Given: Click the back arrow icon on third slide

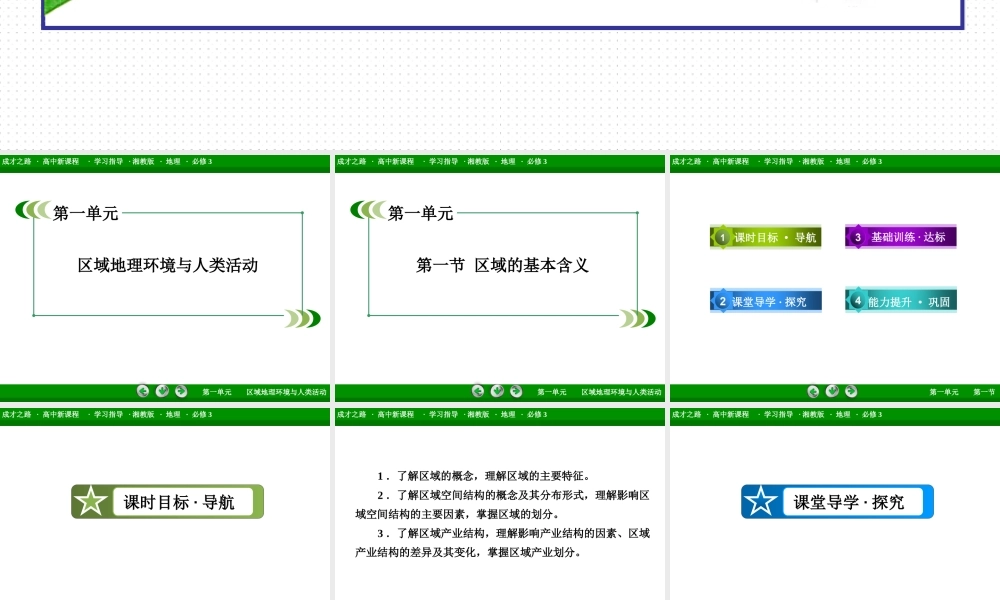Looking at the screenshot, I should click(813, 391).
